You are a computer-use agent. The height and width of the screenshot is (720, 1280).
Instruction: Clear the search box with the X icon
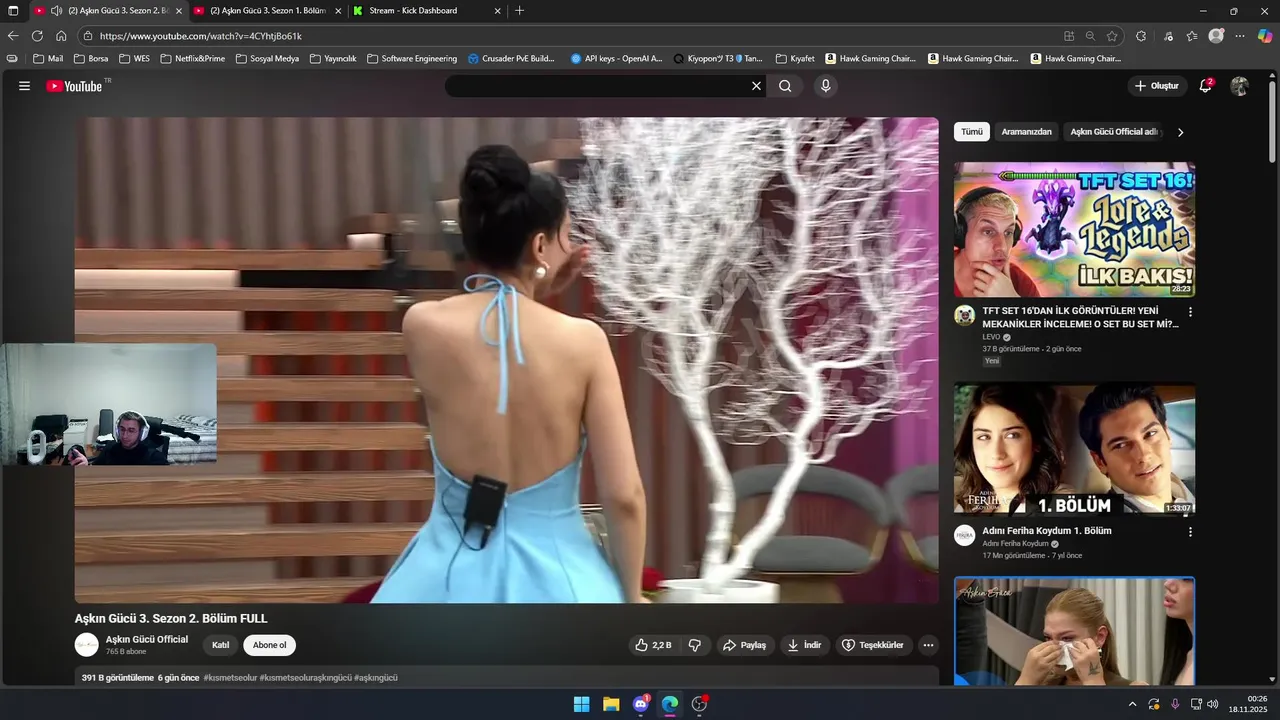(x=756, y=86)
